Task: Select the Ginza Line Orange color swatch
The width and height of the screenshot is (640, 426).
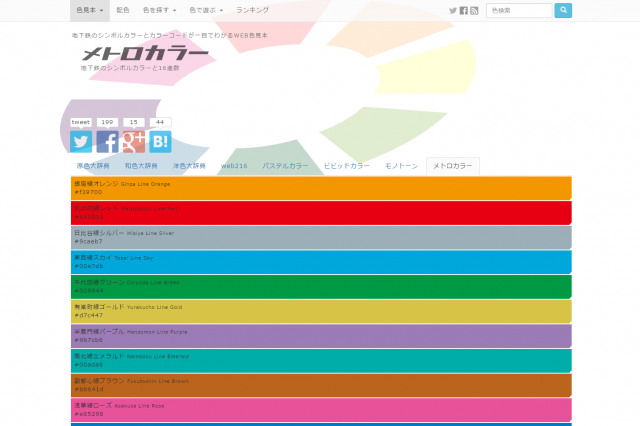Action: 320,188
